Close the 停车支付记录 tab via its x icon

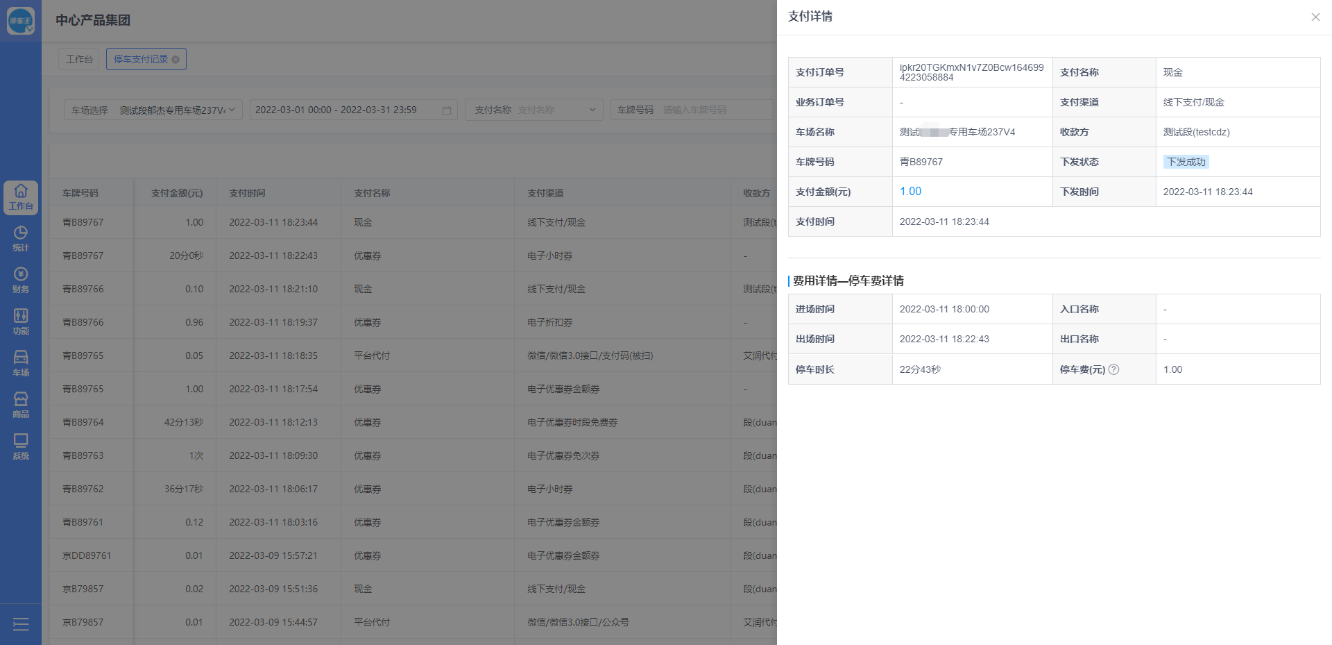[x=176, y=60]
